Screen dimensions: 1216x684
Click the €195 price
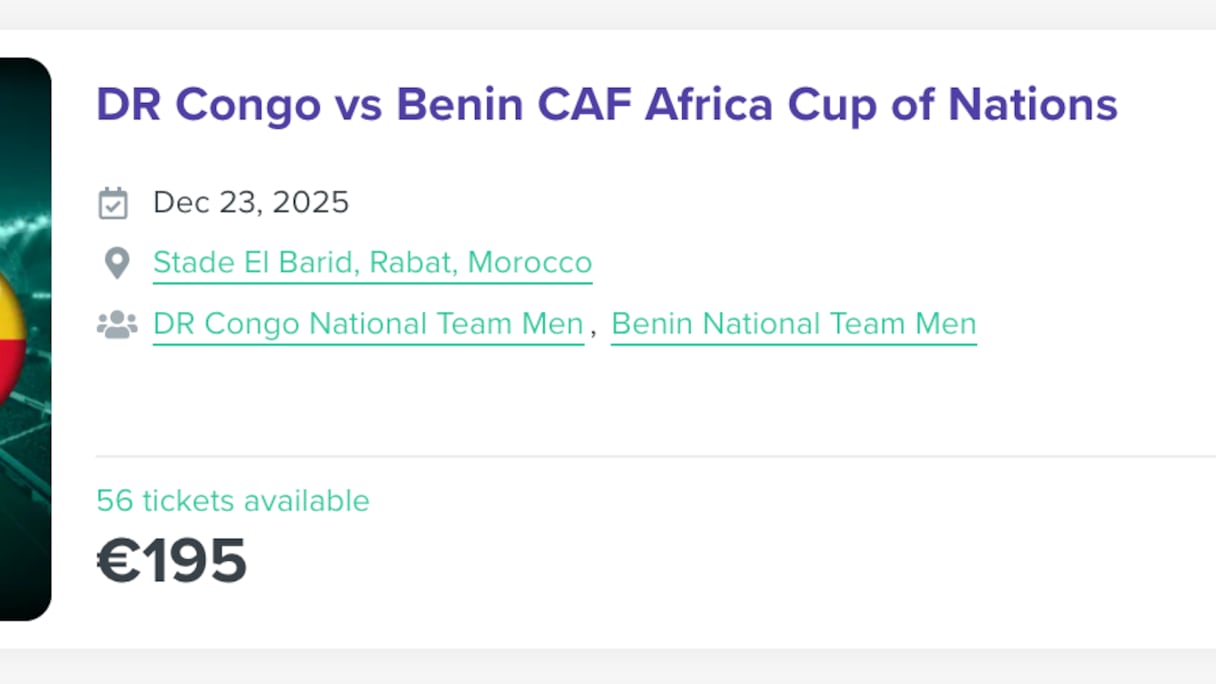click(x=172, y=560)
